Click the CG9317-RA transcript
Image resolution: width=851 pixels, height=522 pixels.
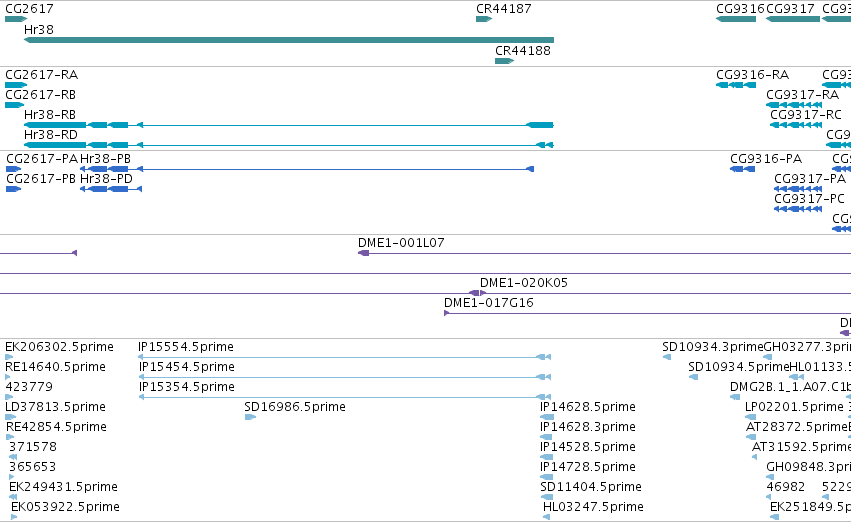pos(793,105)
